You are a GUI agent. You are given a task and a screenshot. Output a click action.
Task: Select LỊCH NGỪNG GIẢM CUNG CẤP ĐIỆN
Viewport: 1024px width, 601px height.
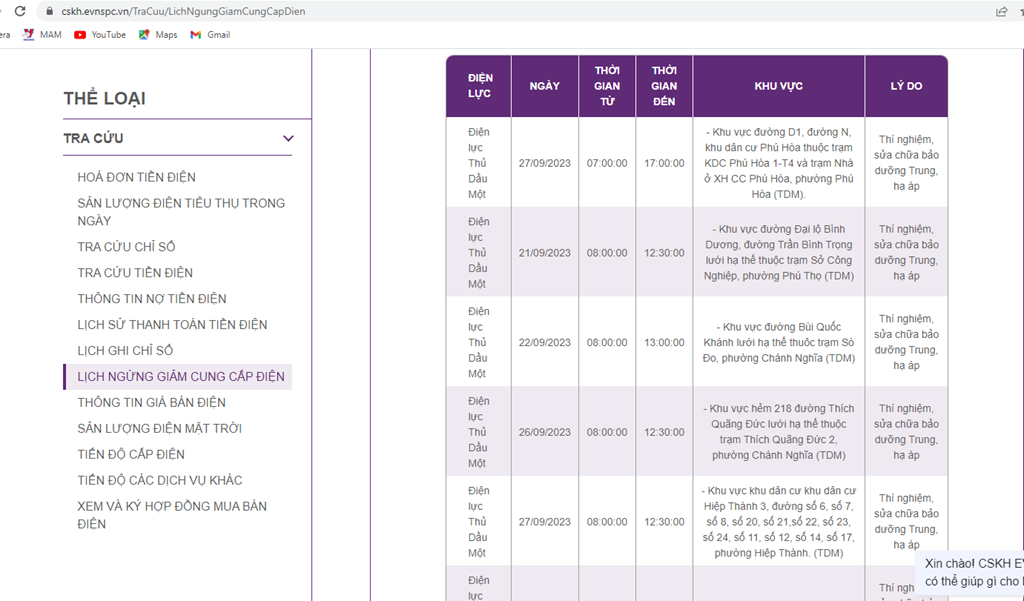click(x=181, y=377)
